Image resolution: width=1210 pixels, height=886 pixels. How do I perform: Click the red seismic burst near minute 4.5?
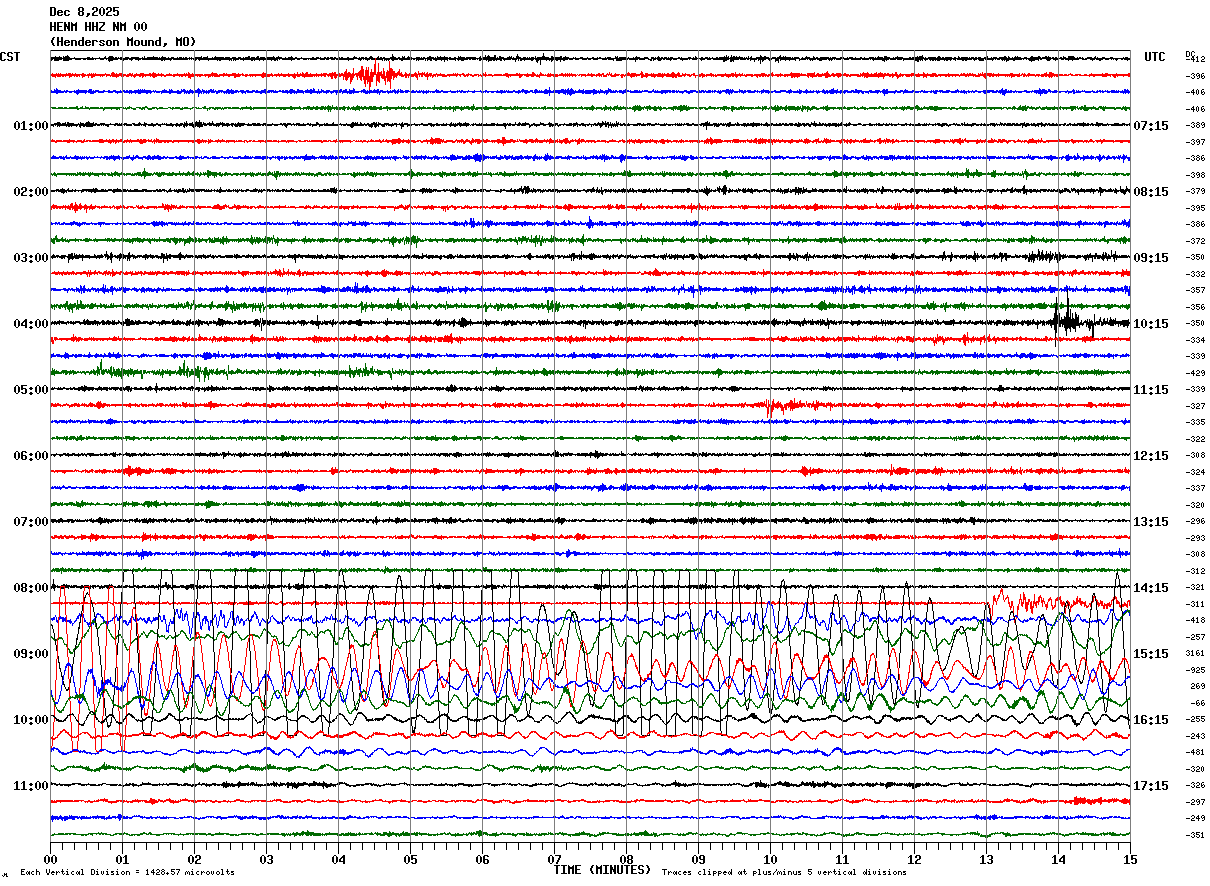tap(371, 75)
